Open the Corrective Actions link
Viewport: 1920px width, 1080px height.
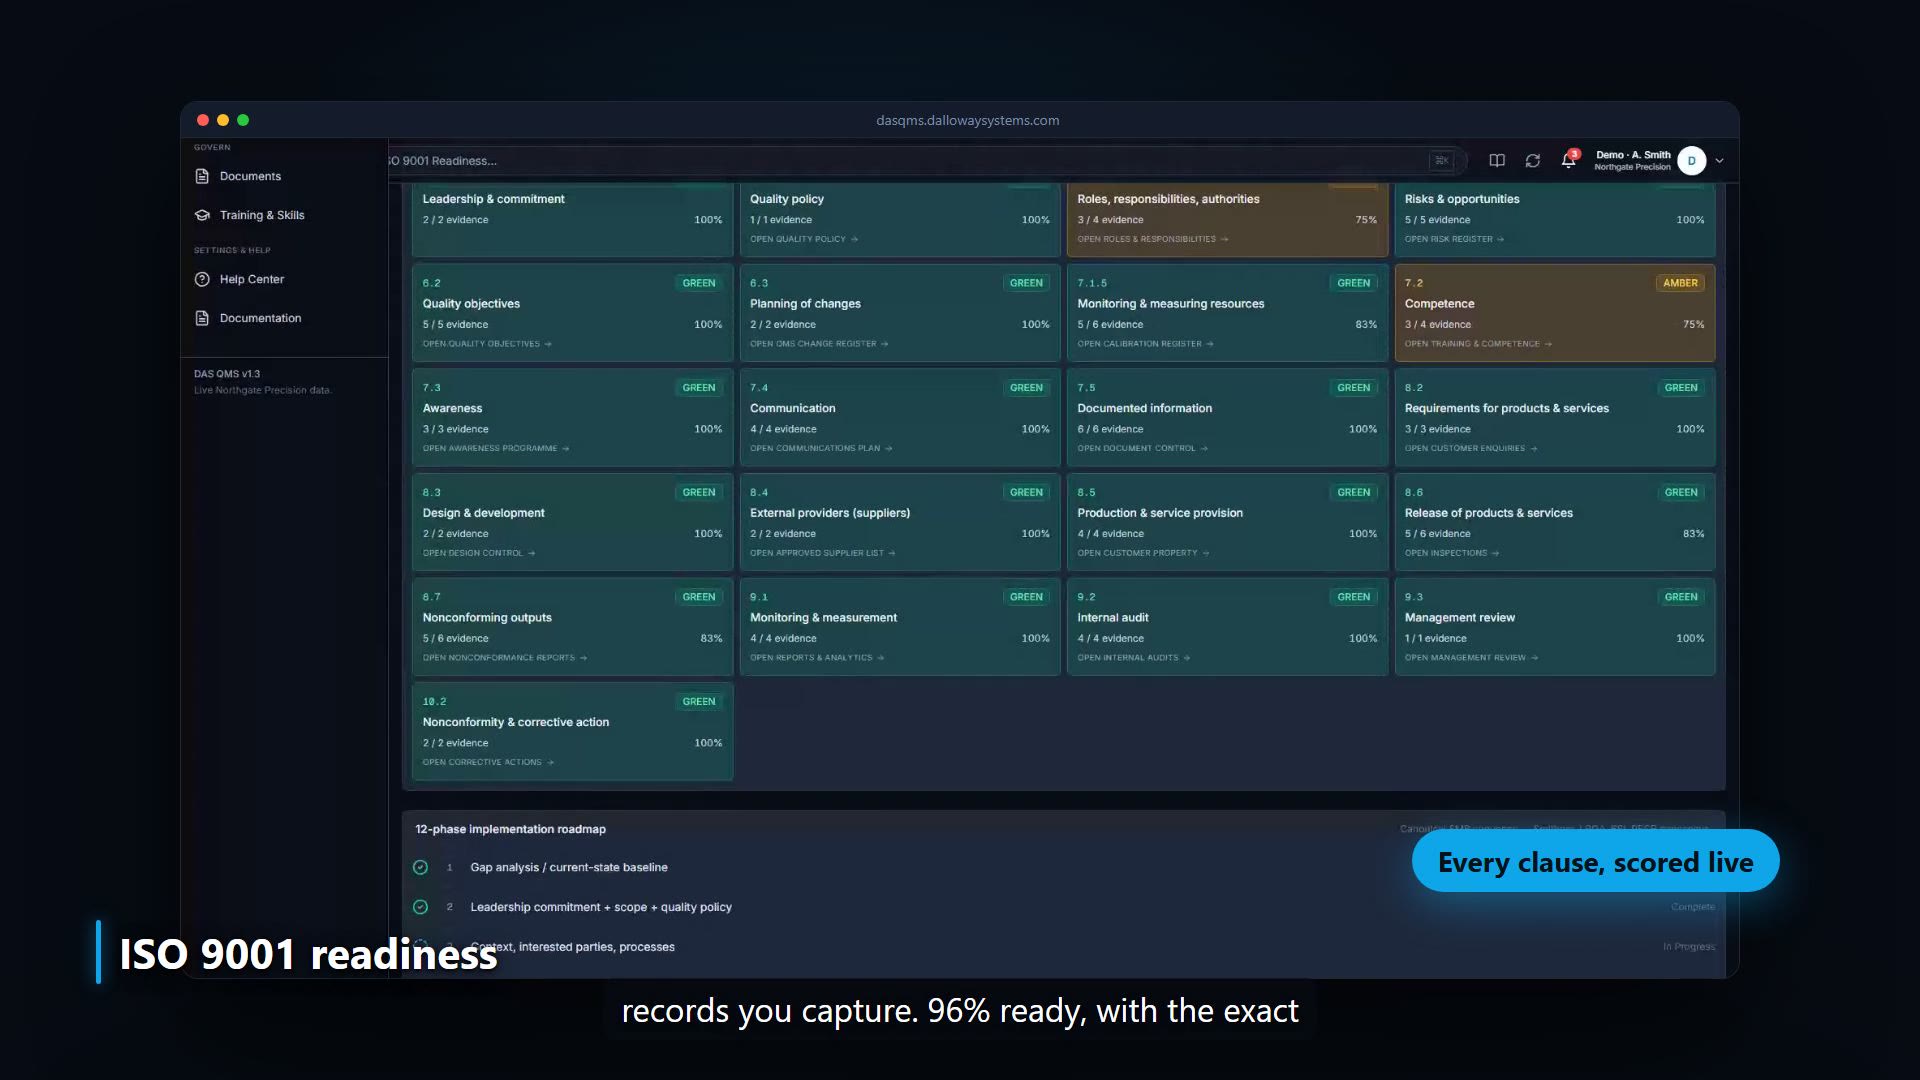point(488,762)
